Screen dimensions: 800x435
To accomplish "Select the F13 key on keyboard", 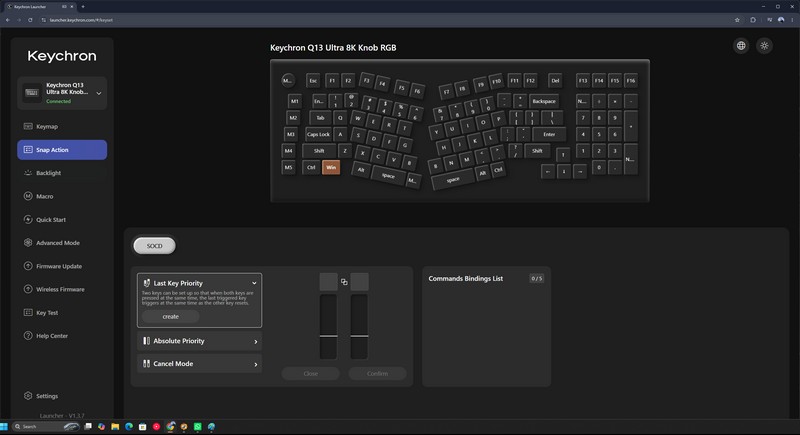I will click(x=583, y=80).
